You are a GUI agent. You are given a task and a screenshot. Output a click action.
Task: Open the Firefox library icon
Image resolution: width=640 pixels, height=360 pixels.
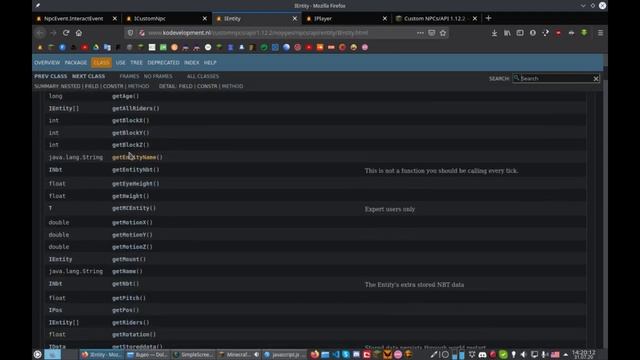pyautogui.click(x=507, y=33)
